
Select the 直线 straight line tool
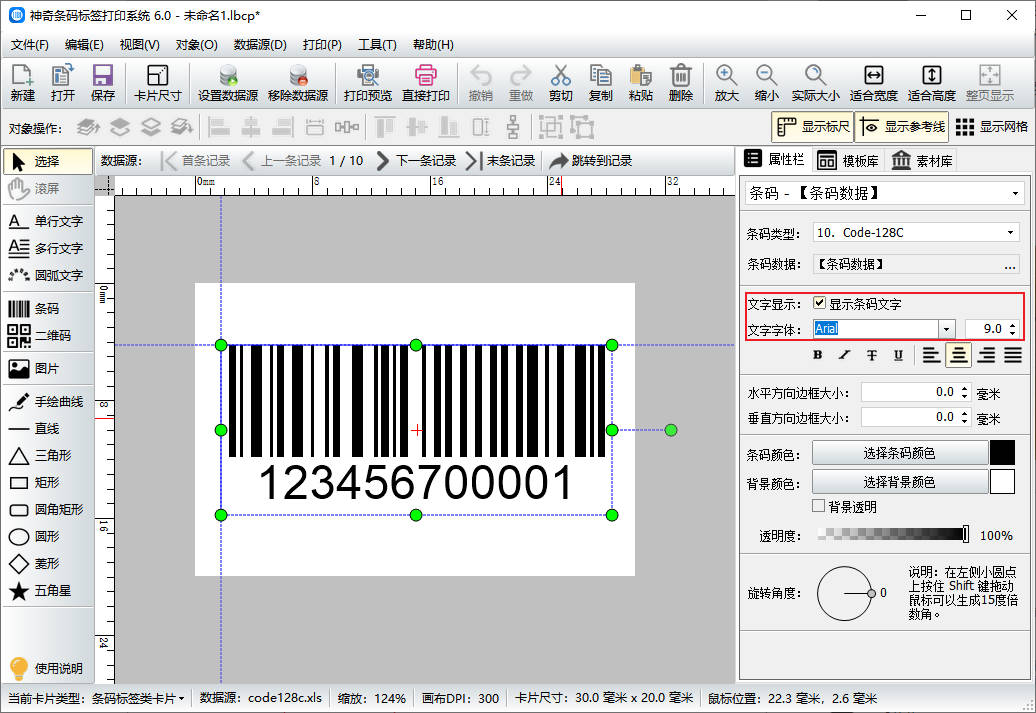click(x=47, y=429)
